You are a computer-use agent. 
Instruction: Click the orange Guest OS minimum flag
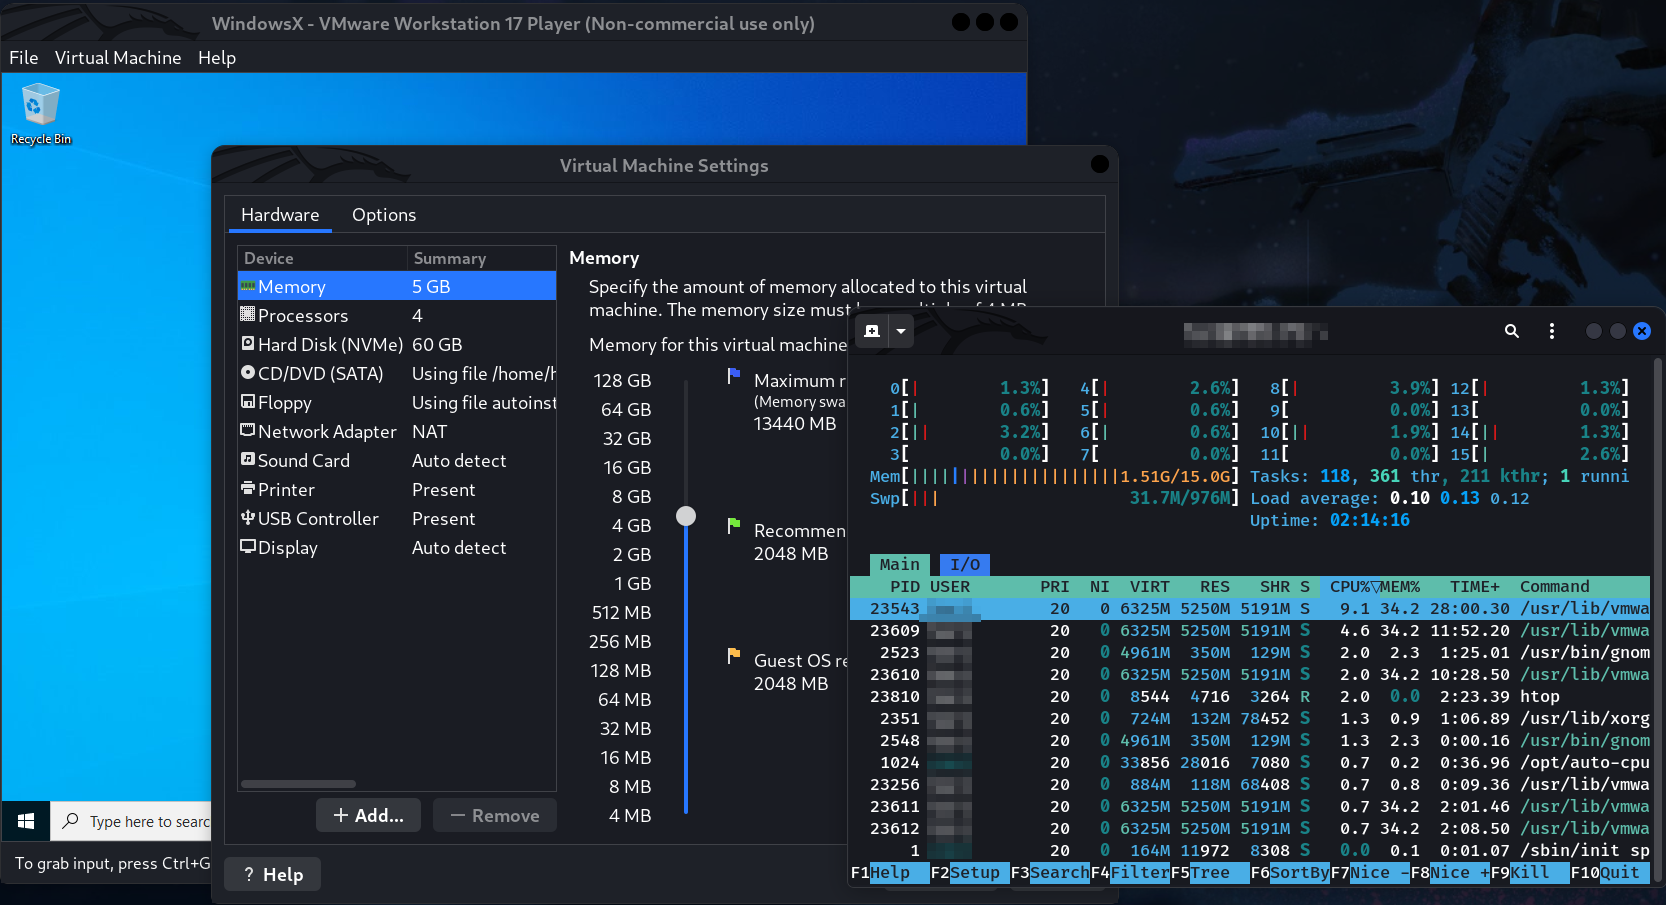733,656
